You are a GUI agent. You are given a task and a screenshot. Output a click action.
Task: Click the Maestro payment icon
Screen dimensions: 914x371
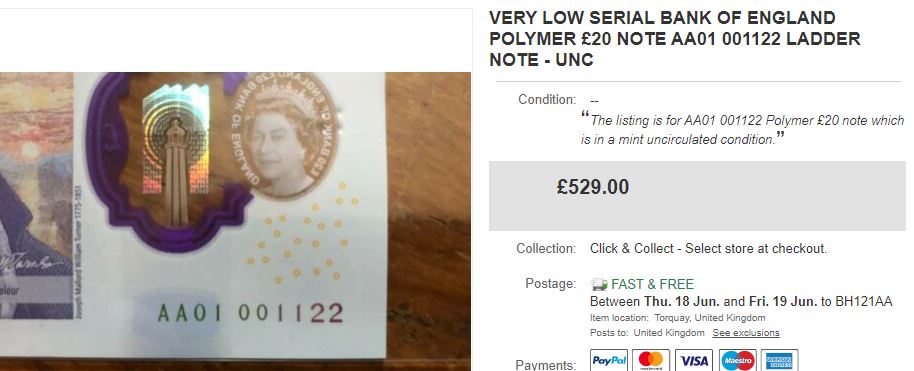(x=737, y=361)
